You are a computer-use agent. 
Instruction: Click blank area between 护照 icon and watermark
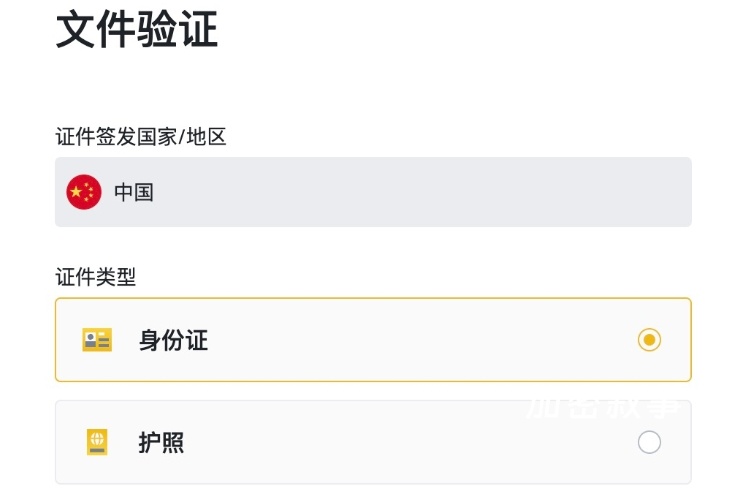pyautogui.click(x=350, y=442)
